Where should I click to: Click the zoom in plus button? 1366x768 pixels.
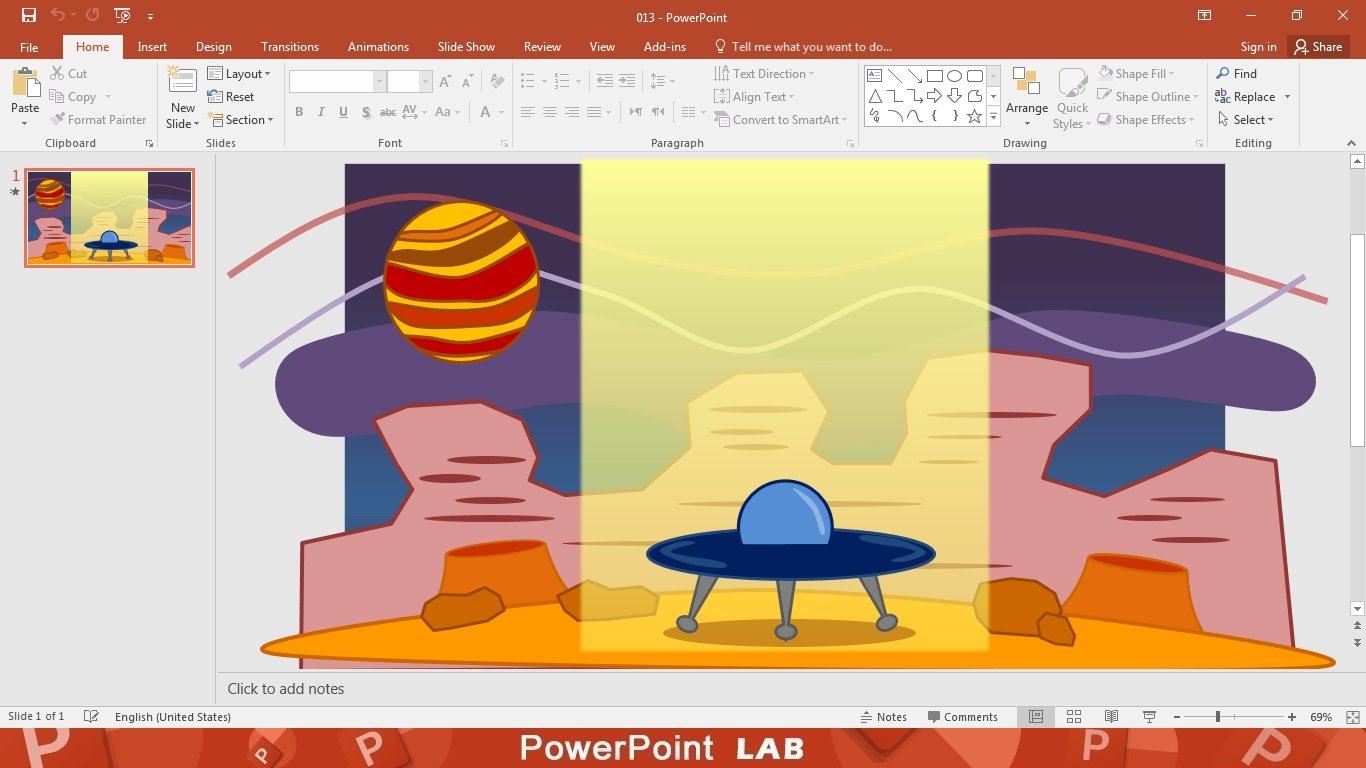pyautogui.click(x=1292, y=717)
